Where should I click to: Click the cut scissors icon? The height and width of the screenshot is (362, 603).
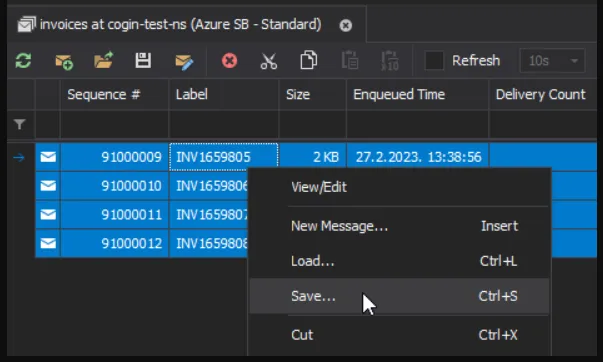(268, 61)
